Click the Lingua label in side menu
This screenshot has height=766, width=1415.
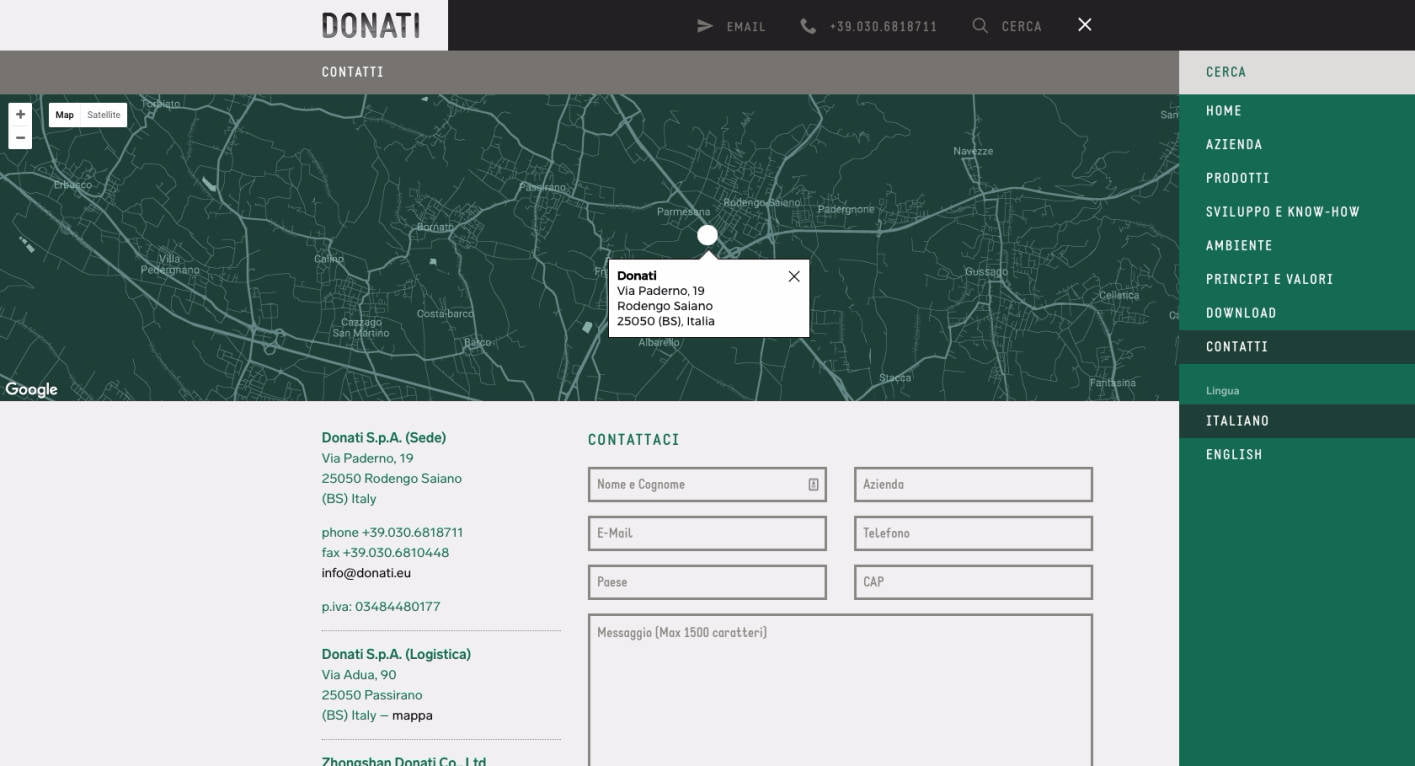(1222, 391)
